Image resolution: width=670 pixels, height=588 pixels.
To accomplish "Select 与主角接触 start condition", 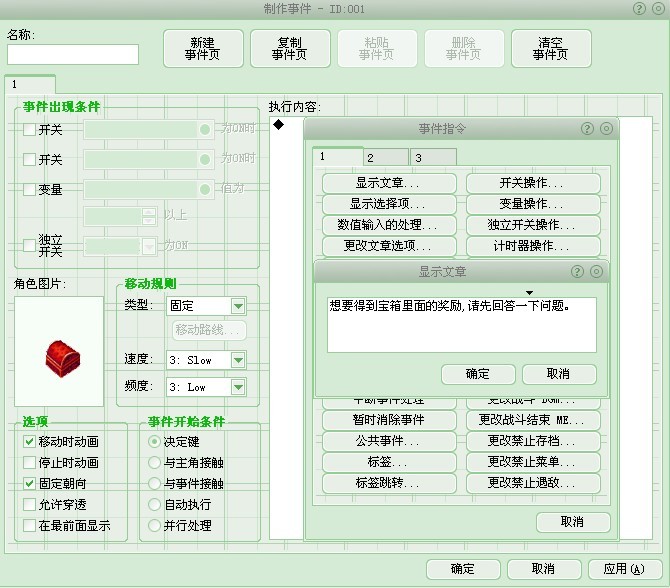I will pyautogui.click(x=154, y=462).
